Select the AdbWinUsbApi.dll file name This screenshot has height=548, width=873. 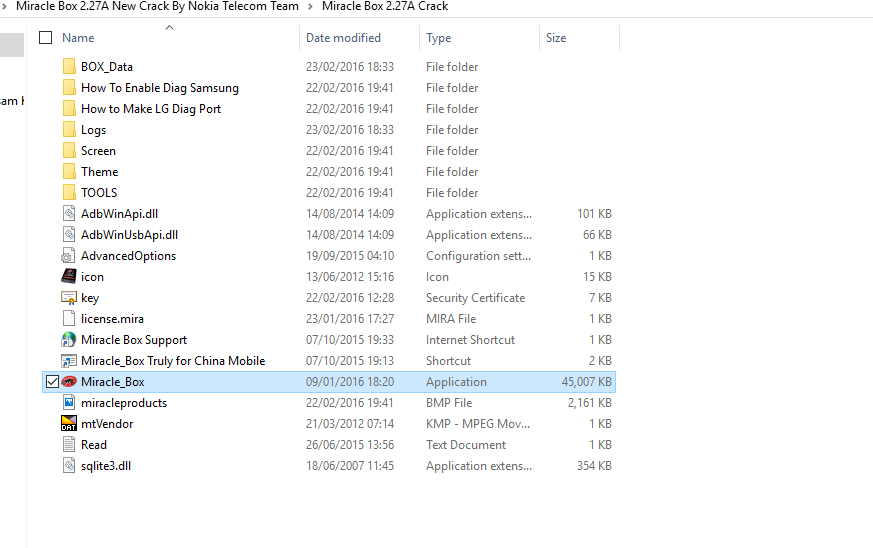pos(129,235)
